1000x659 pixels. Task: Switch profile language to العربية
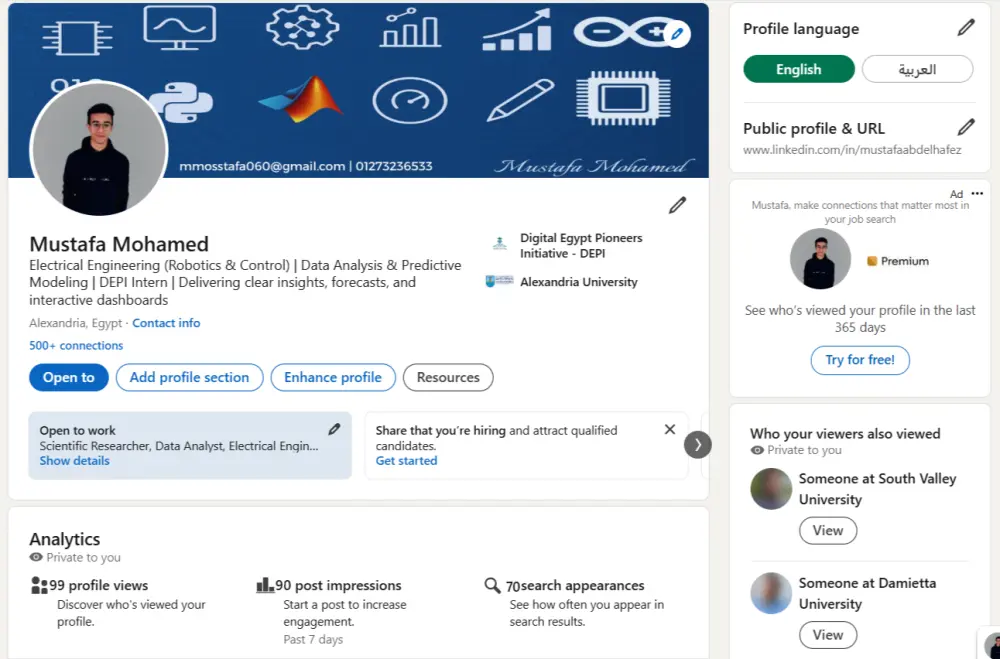tap(917, 69)
